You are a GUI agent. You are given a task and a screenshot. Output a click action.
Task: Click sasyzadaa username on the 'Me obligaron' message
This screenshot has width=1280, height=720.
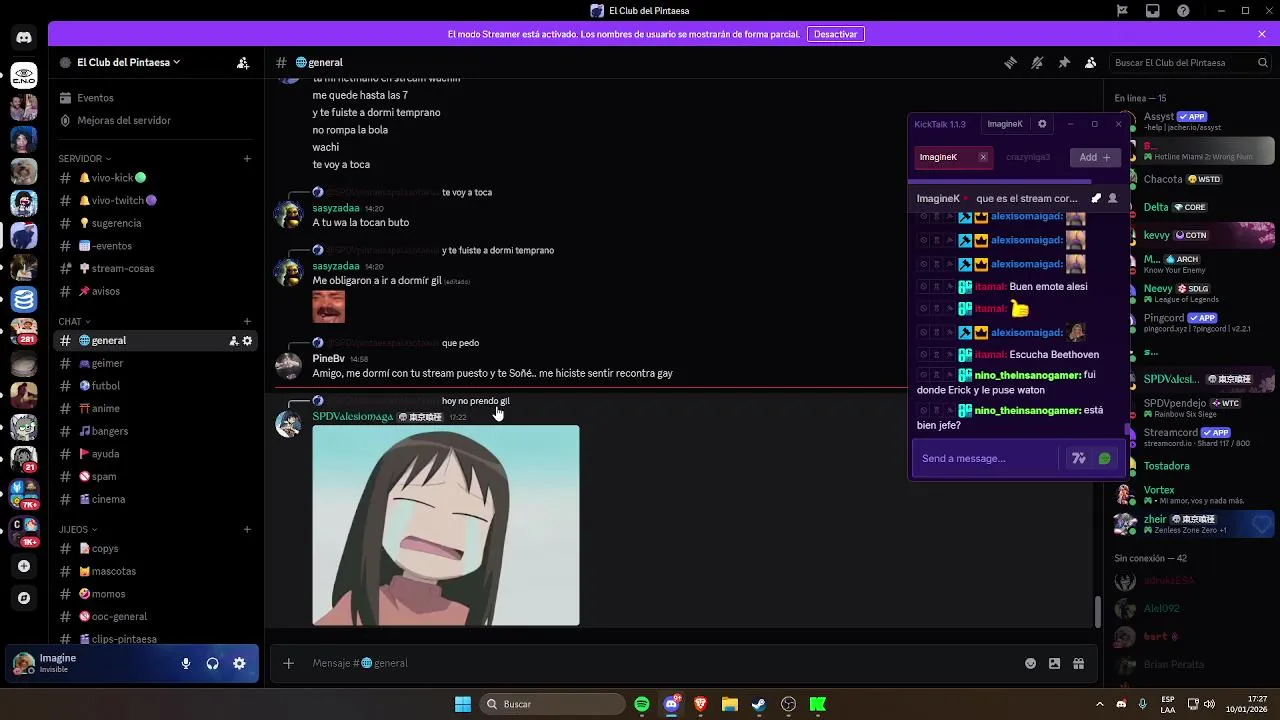tap(336, 266)
